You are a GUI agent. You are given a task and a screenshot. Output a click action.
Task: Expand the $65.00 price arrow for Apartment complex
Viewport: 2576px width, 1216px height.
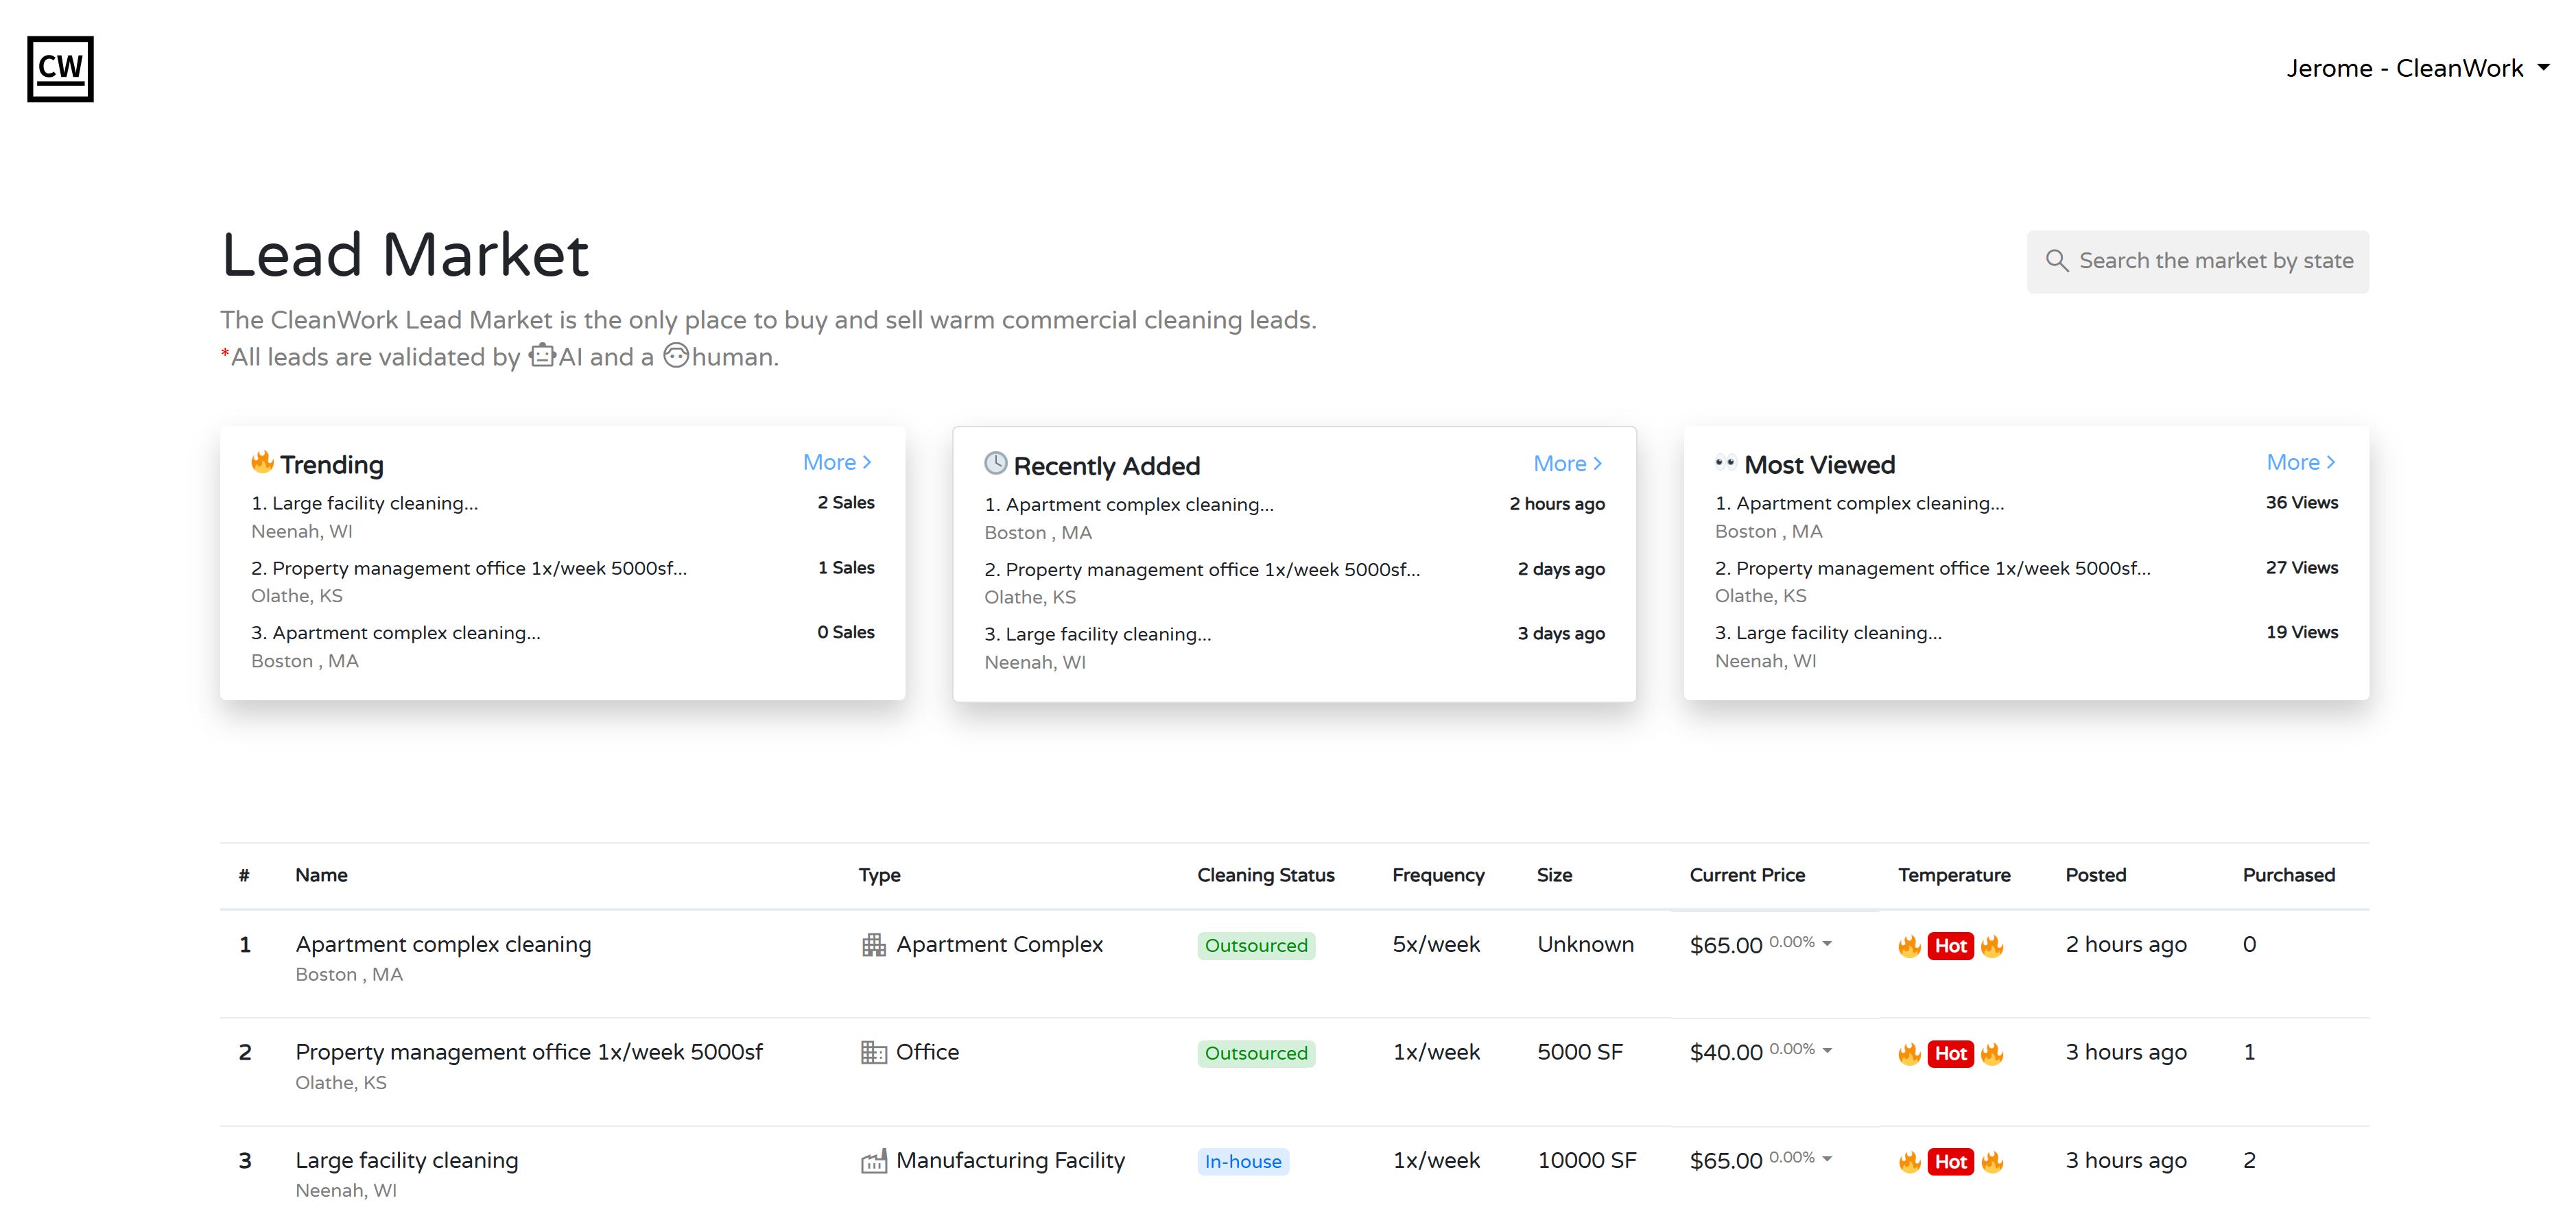(1827, 943)
